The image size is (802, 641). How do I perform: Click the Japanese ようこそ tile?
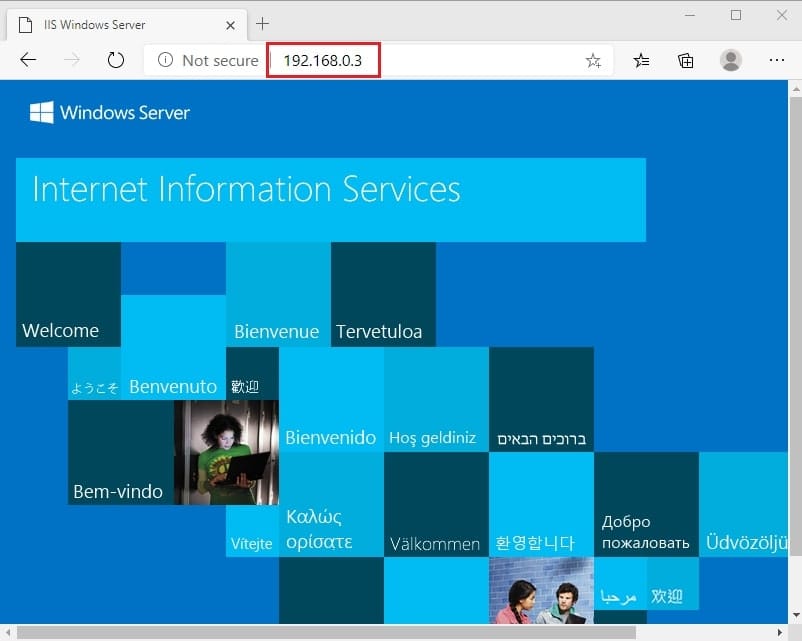tap(95, 374)
